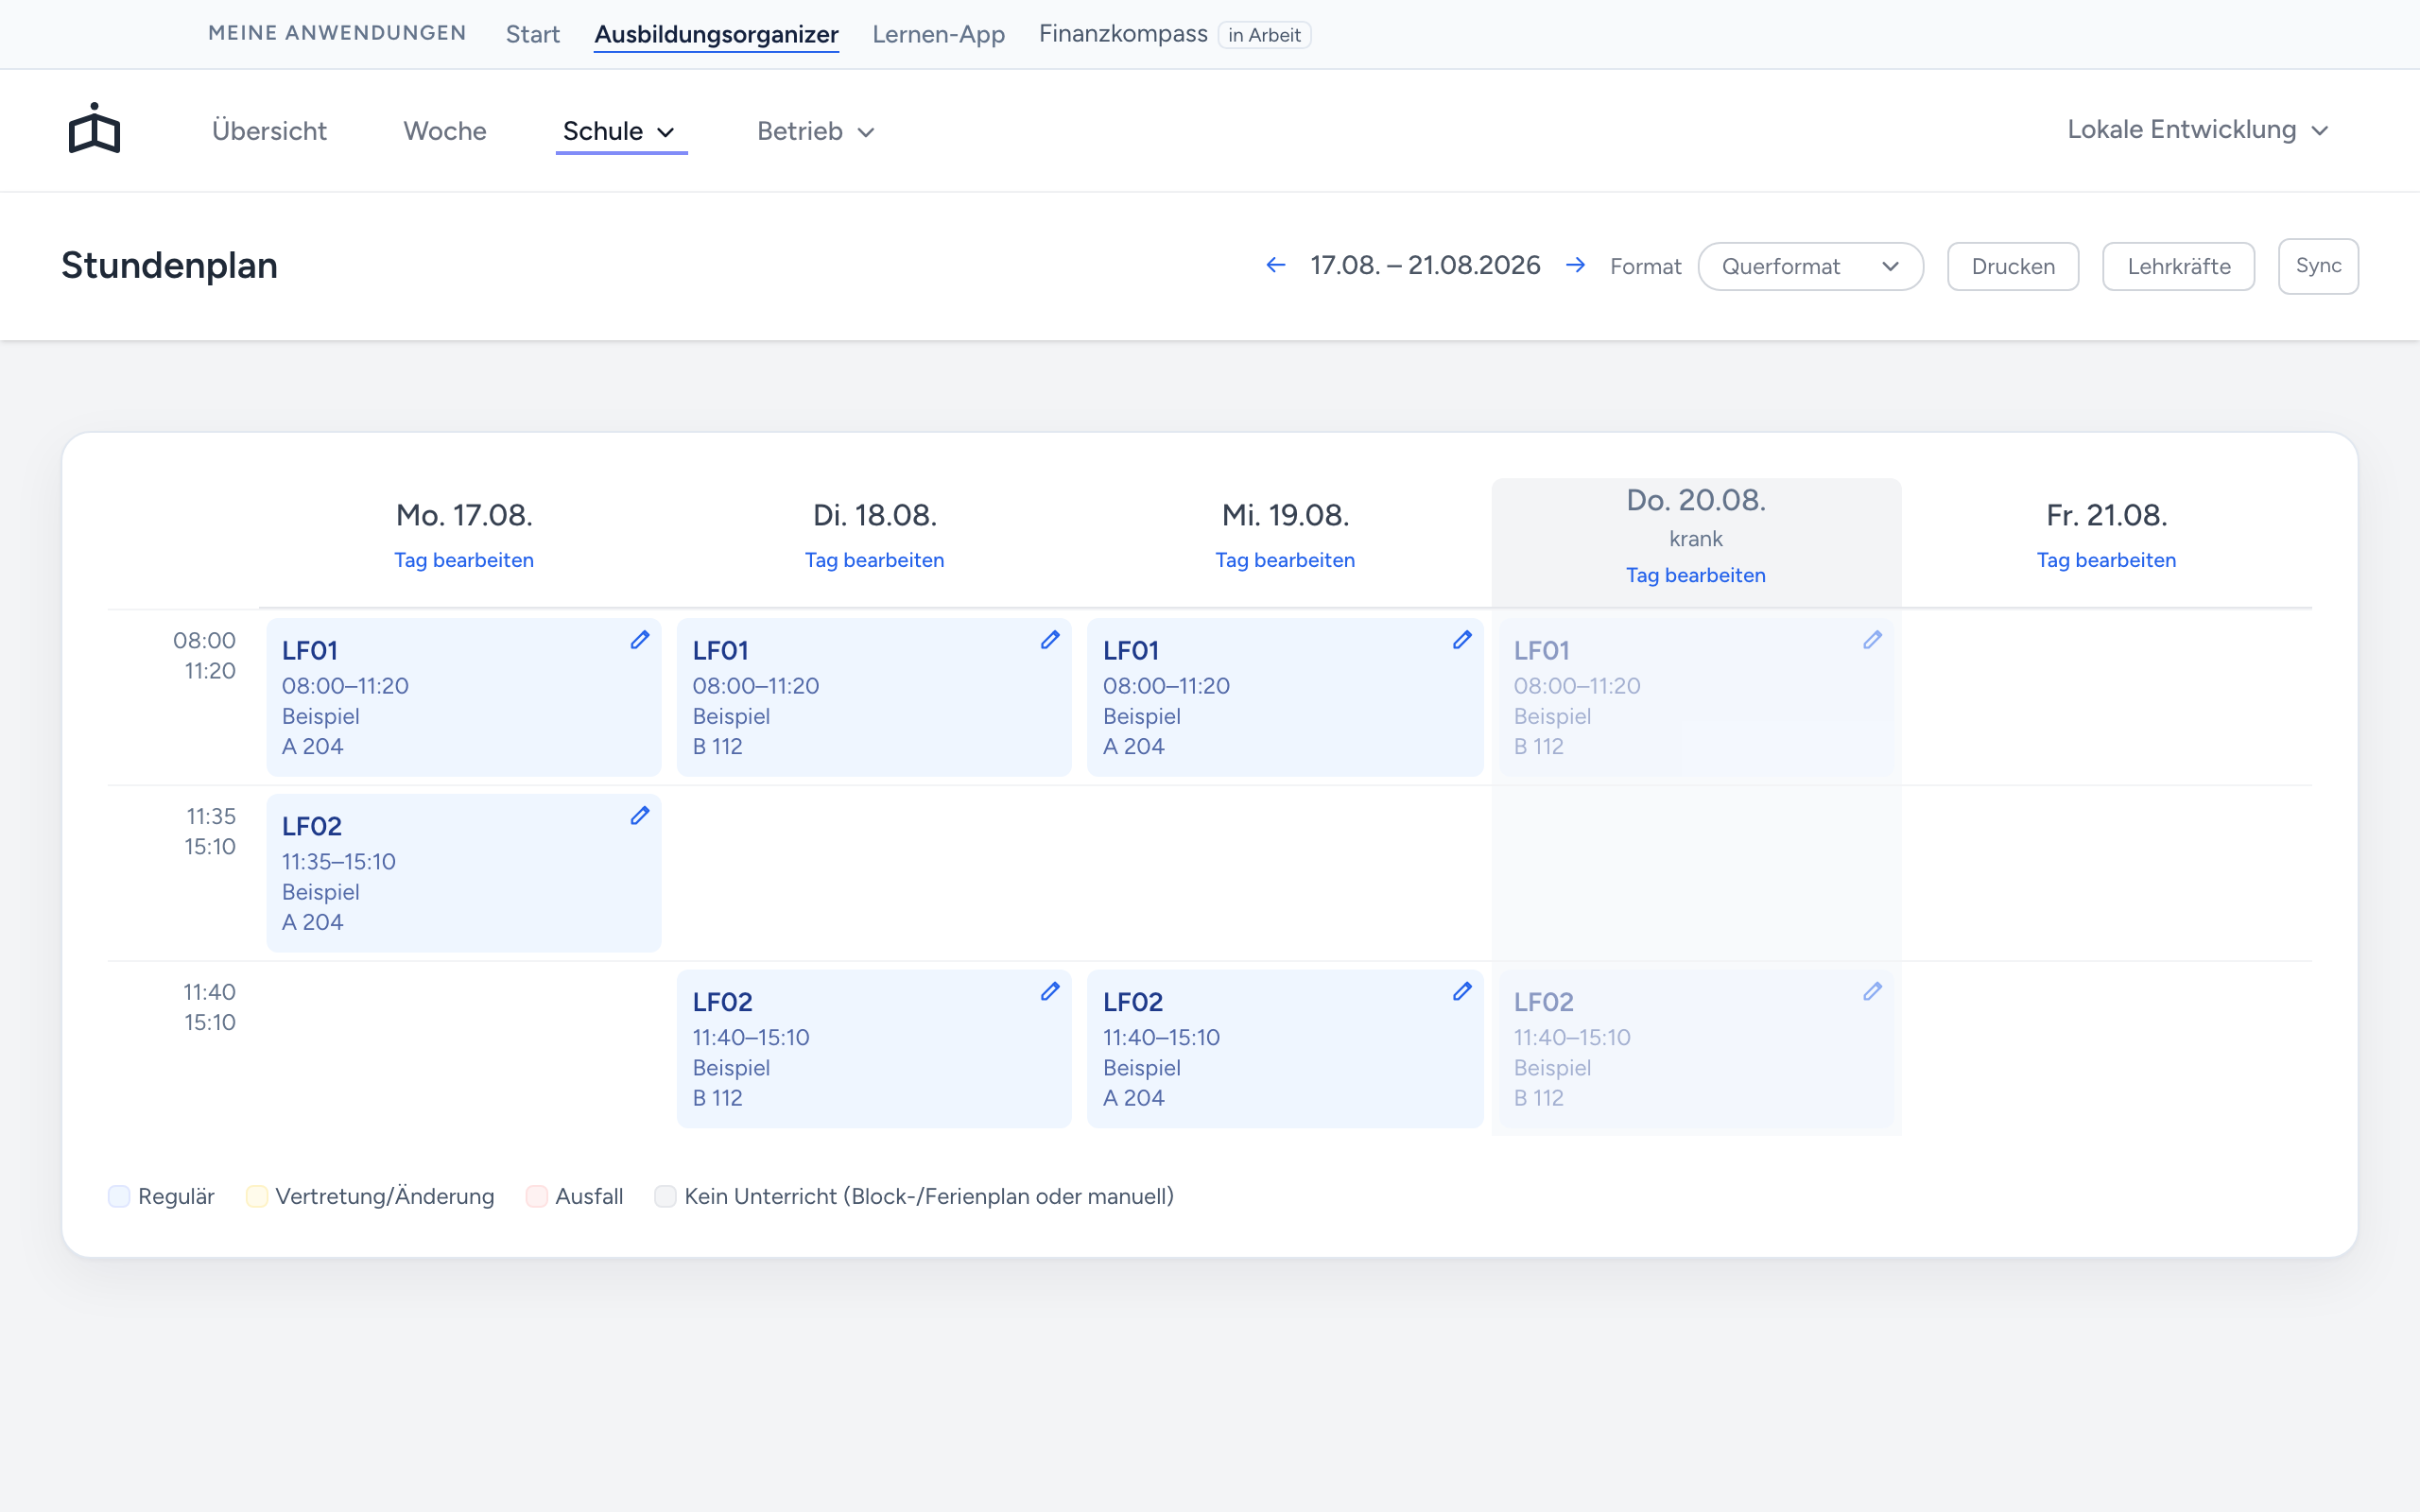Viewport: 2420px width, 1512px height.
Task: Select the Ausbildungsorganizer application
Action: pos(716,34)
